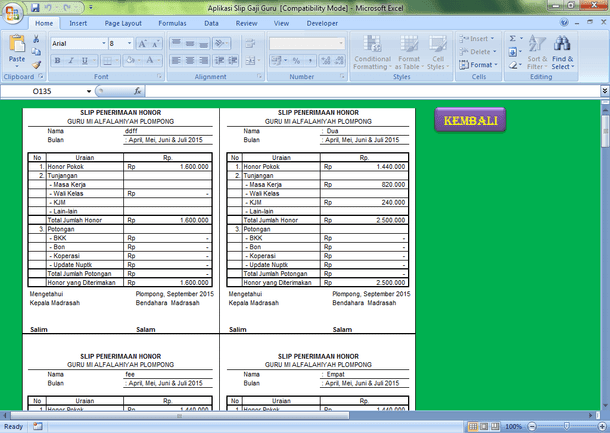Align text right
The height and width of the screenshot is (433, 610).
pos(203,60)
